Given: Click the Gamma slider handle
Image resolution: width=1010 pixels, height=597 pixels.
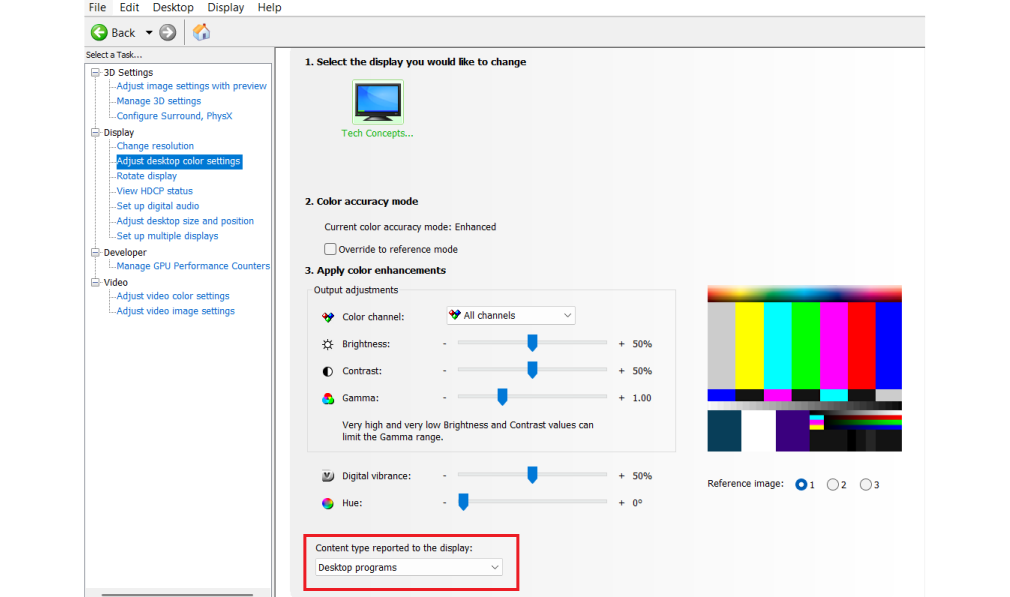Looking at the screenshot, I should [x=502, y=397].
